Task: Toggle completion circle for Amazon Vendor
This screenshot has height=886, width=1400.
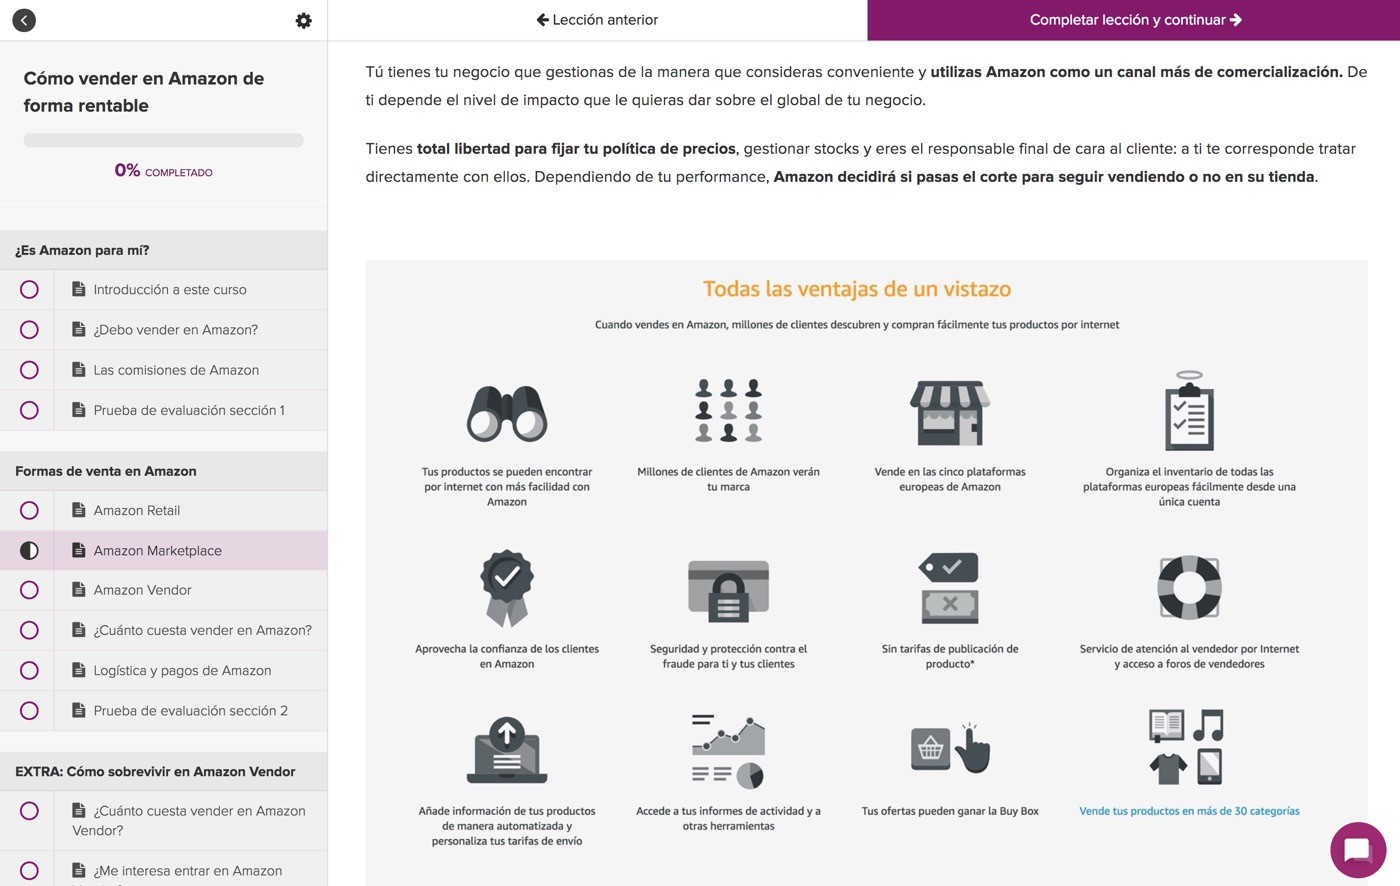Action: (29, 590)
